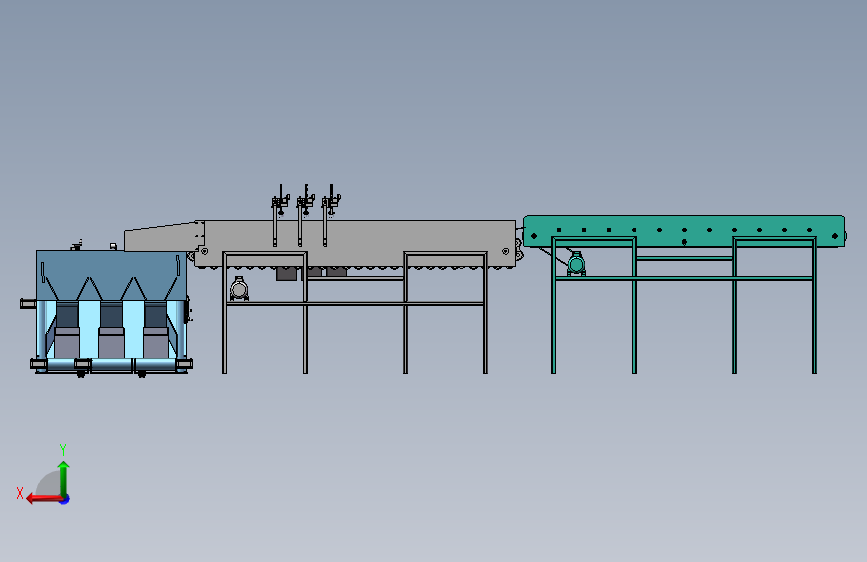Select the blue hopper machine body
867x562 pixels.
111,275
